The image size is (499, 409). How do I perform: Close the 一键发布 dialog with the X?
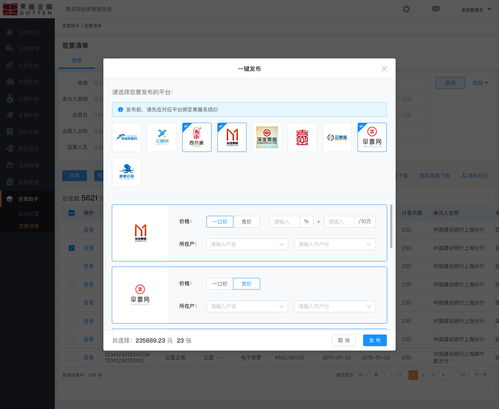click(x=384, y=69)
